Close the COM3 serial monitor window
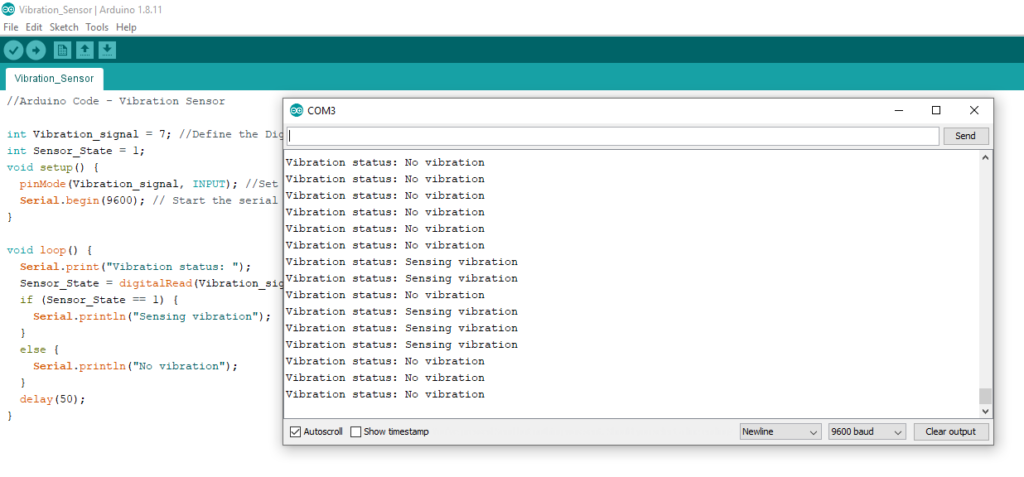This screenshot has width=1024, height=477. [x=974, y=110]
